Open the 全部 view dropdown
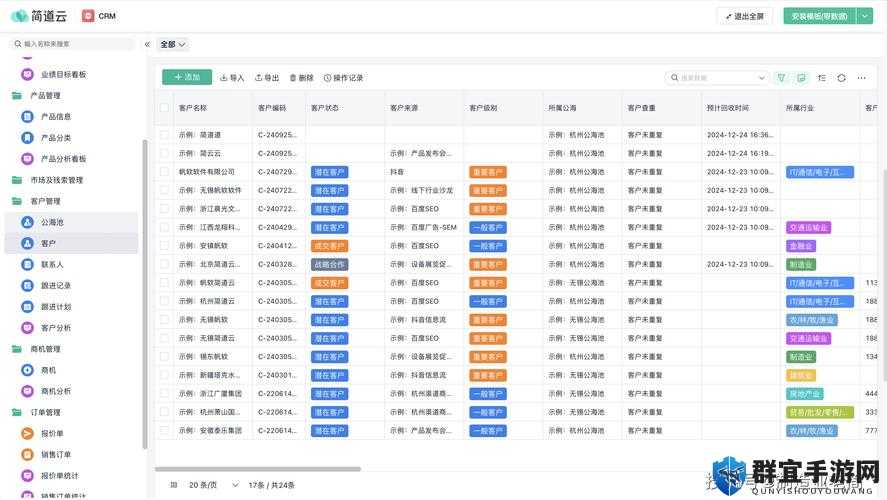887x500 pixels. (x=173, y=44)
